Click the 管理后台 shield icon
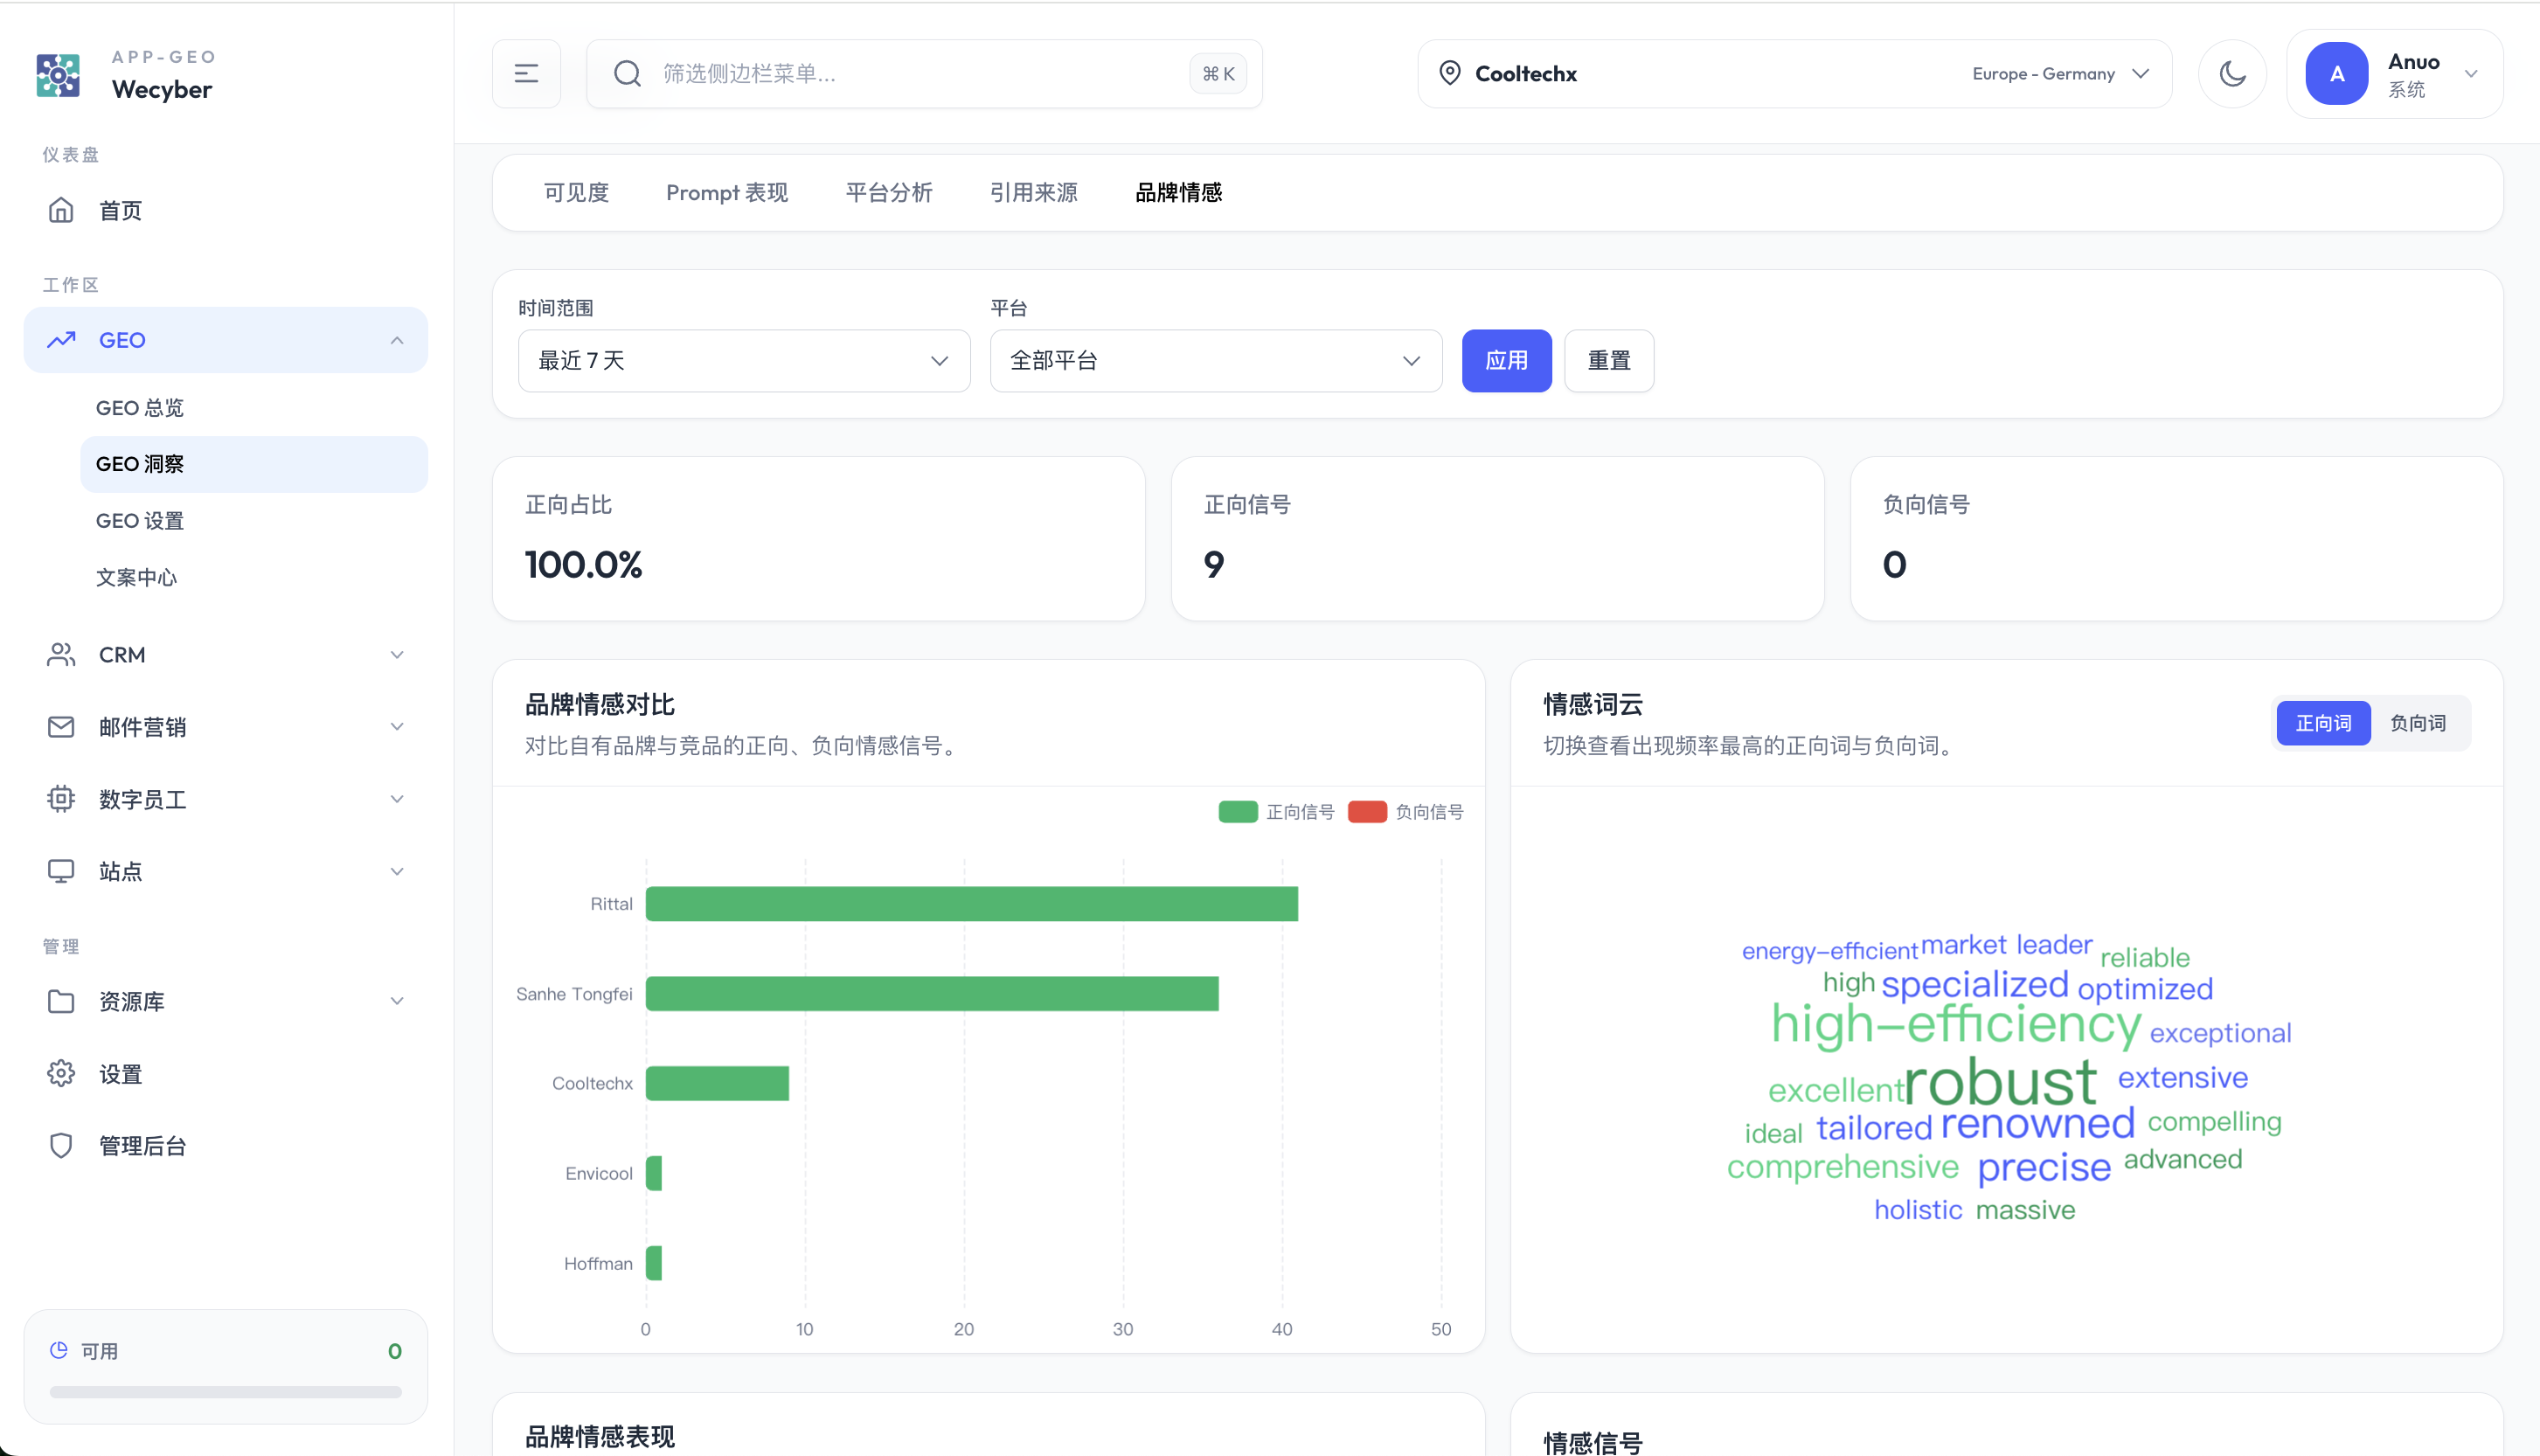2540x1456 pixels. tap(61, 1146)
